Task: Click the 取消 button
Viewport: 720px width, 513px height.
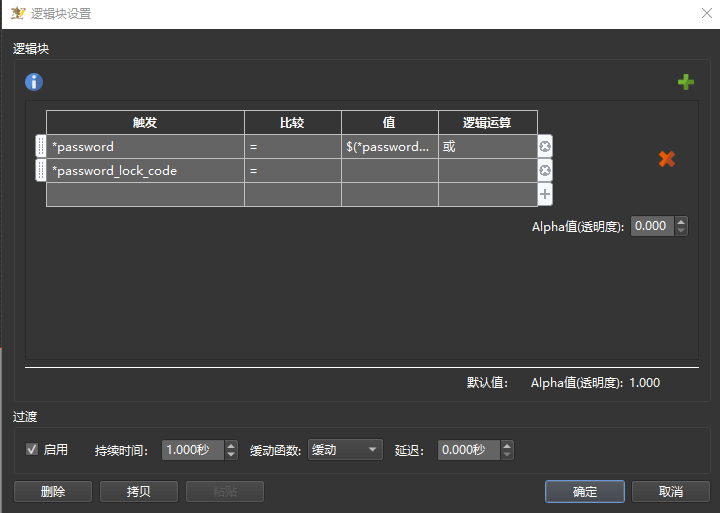Action: [x=671, y=492]
